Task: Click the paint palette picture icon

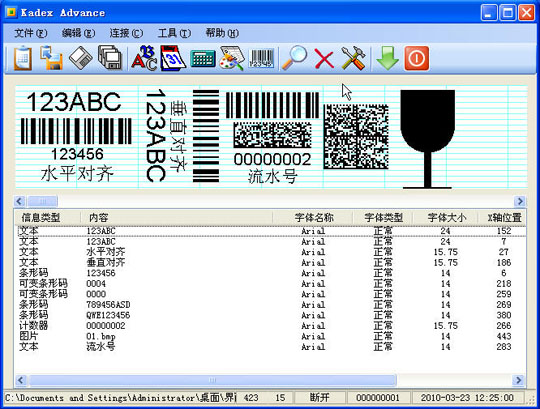Action: [232, 59]
